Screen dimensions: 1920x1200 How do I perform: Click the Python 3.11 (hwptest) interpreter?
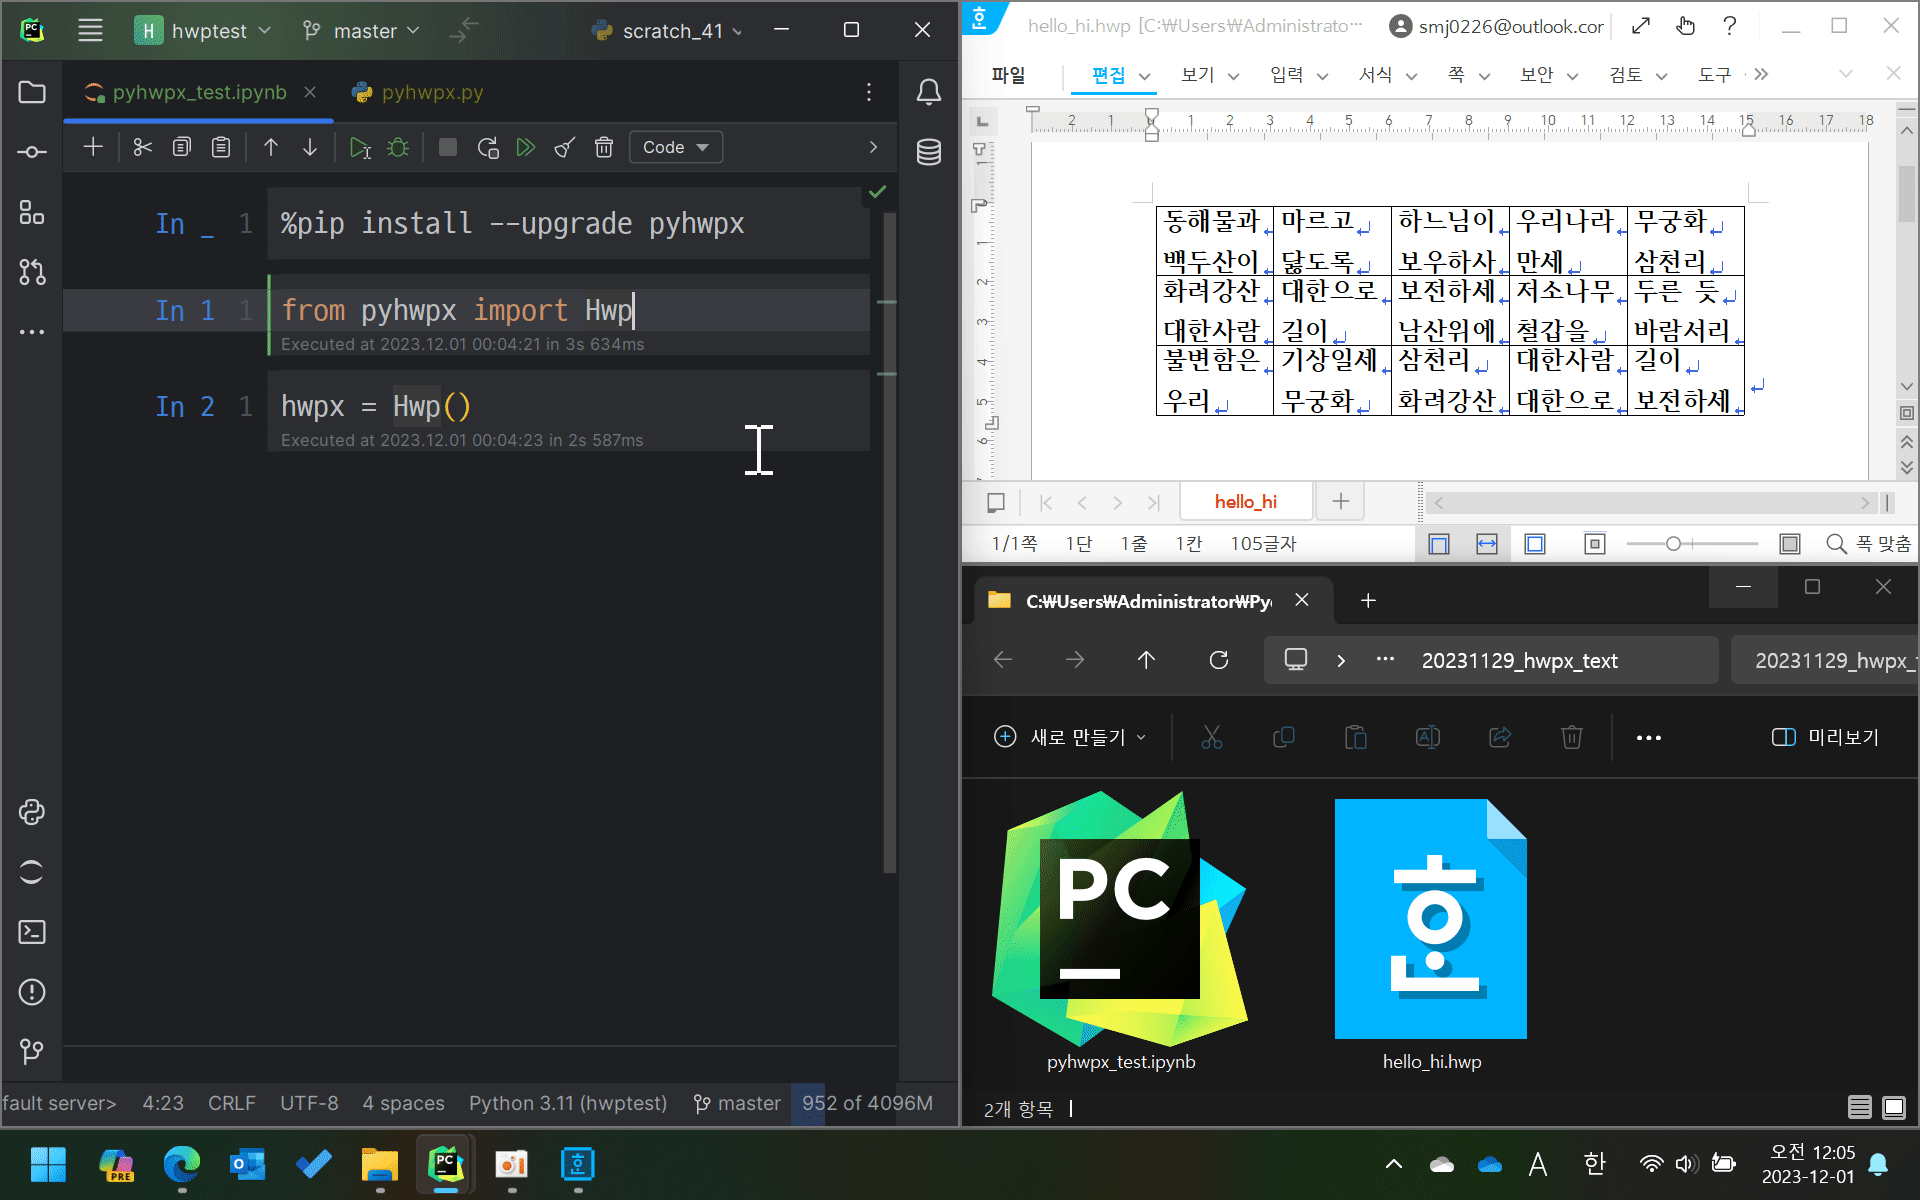(568, 1103)
